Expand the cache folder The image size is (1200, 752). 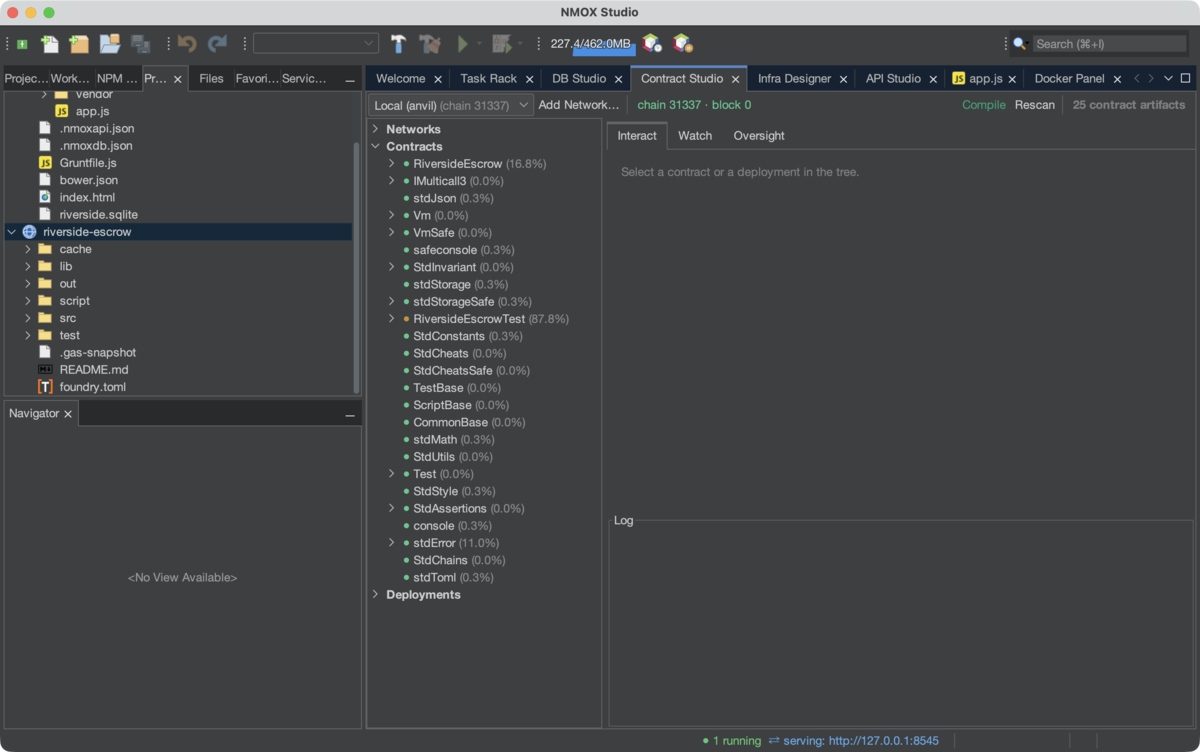click(28, 249)
